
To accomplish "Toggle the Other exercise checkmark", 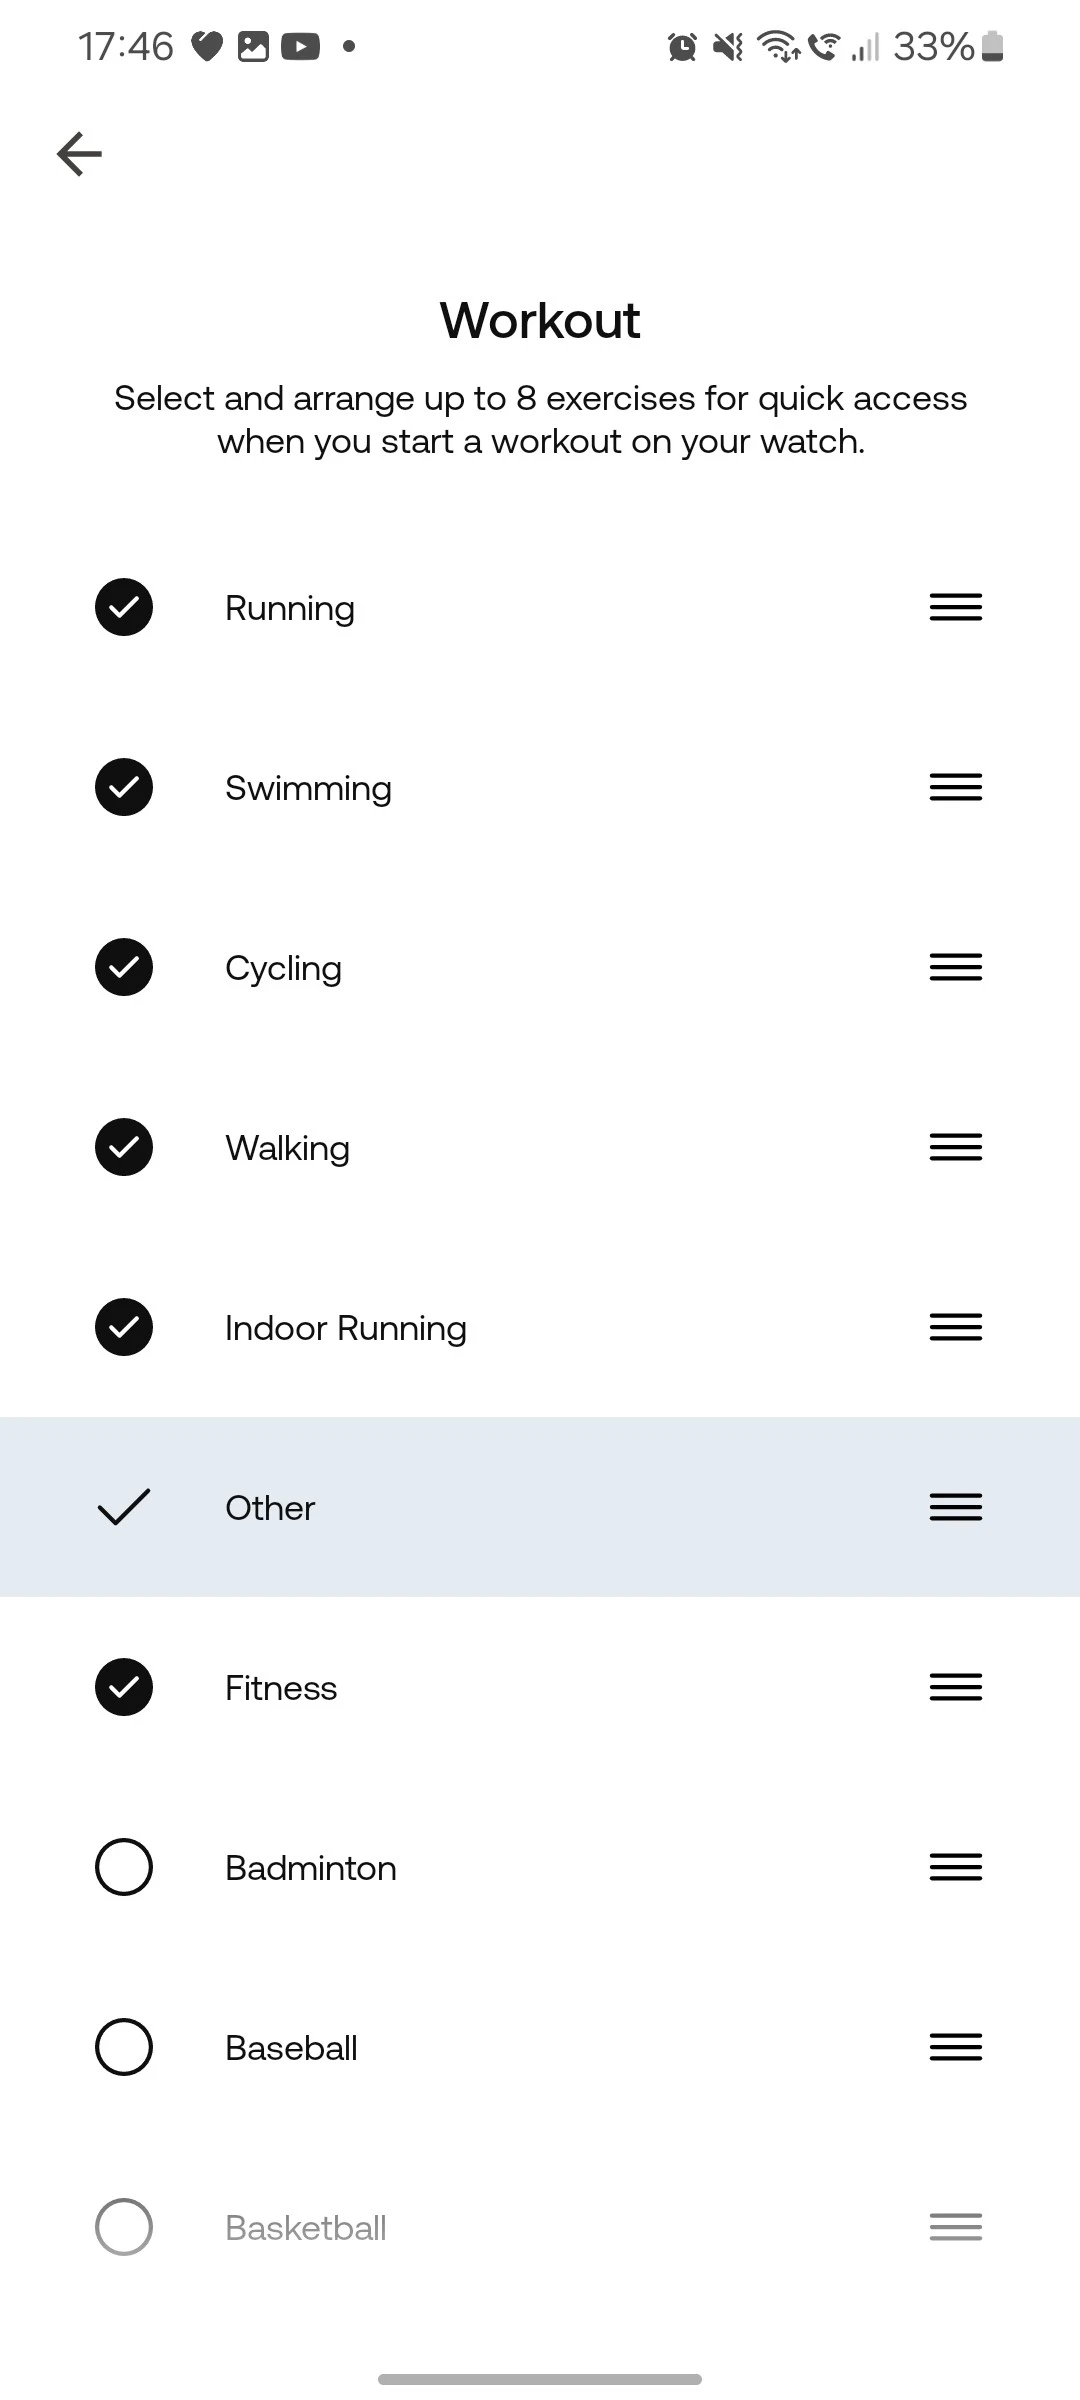I will pos(124,1507).
